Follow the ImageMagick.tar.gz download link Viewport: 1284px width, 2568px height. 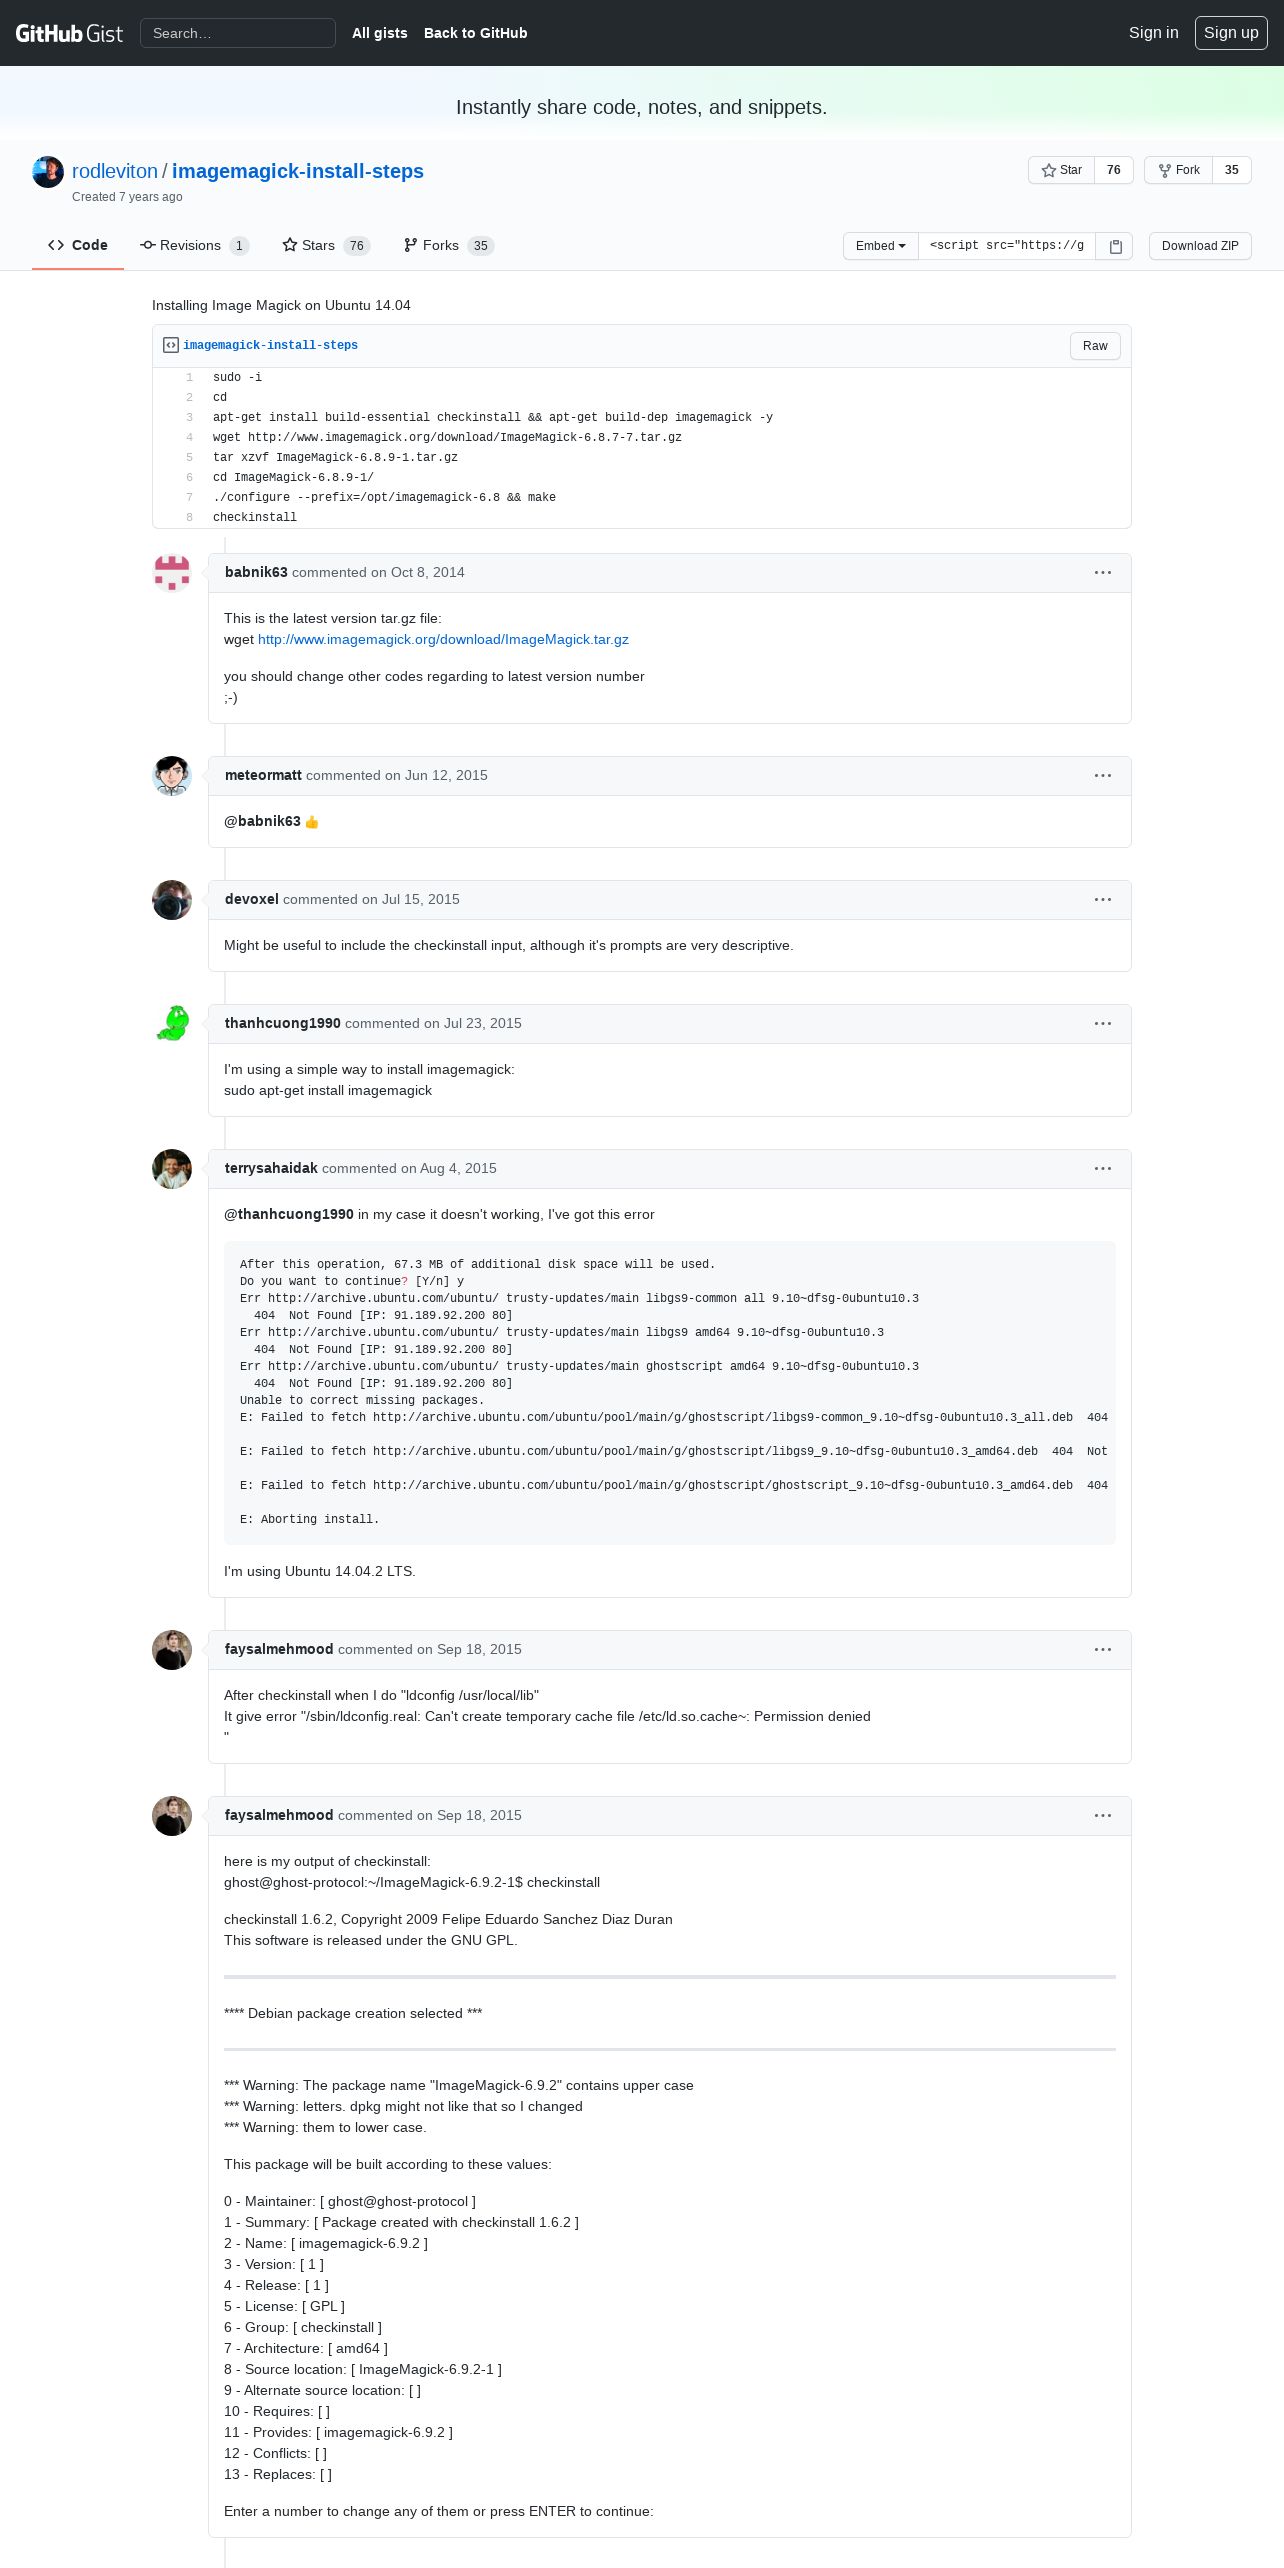[443, 640]
